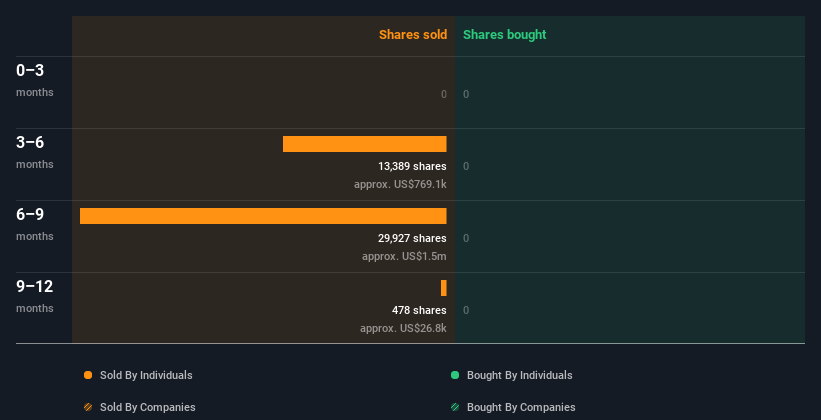Click the Shares bought column header
The image size is (821, 420).
[505, 35]
